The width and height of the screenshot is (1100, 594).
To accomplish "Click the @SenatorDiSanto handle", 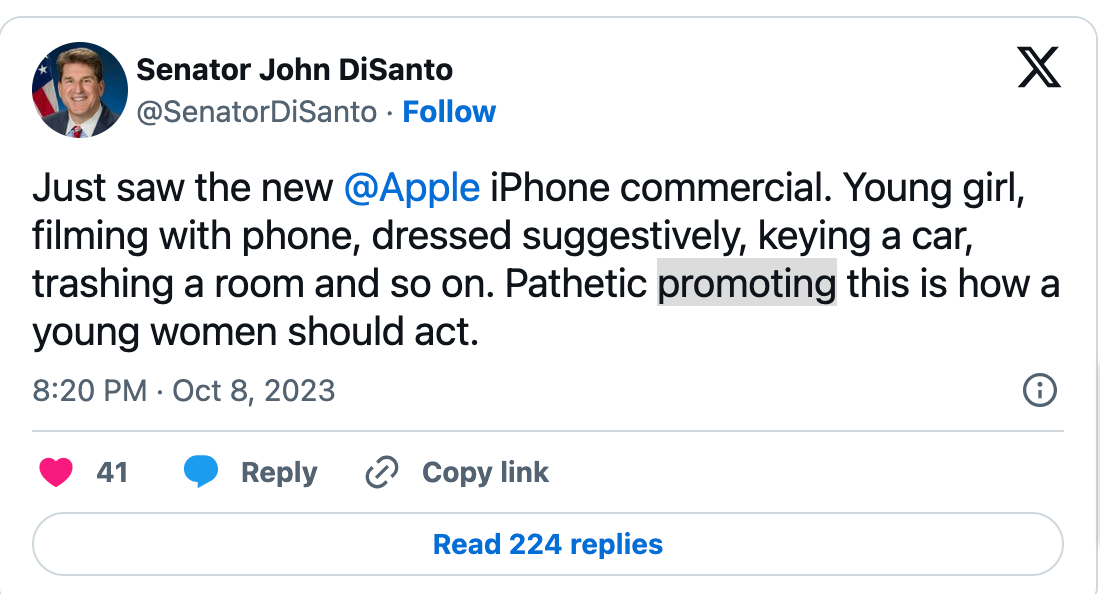I will (x=256, y=112).
